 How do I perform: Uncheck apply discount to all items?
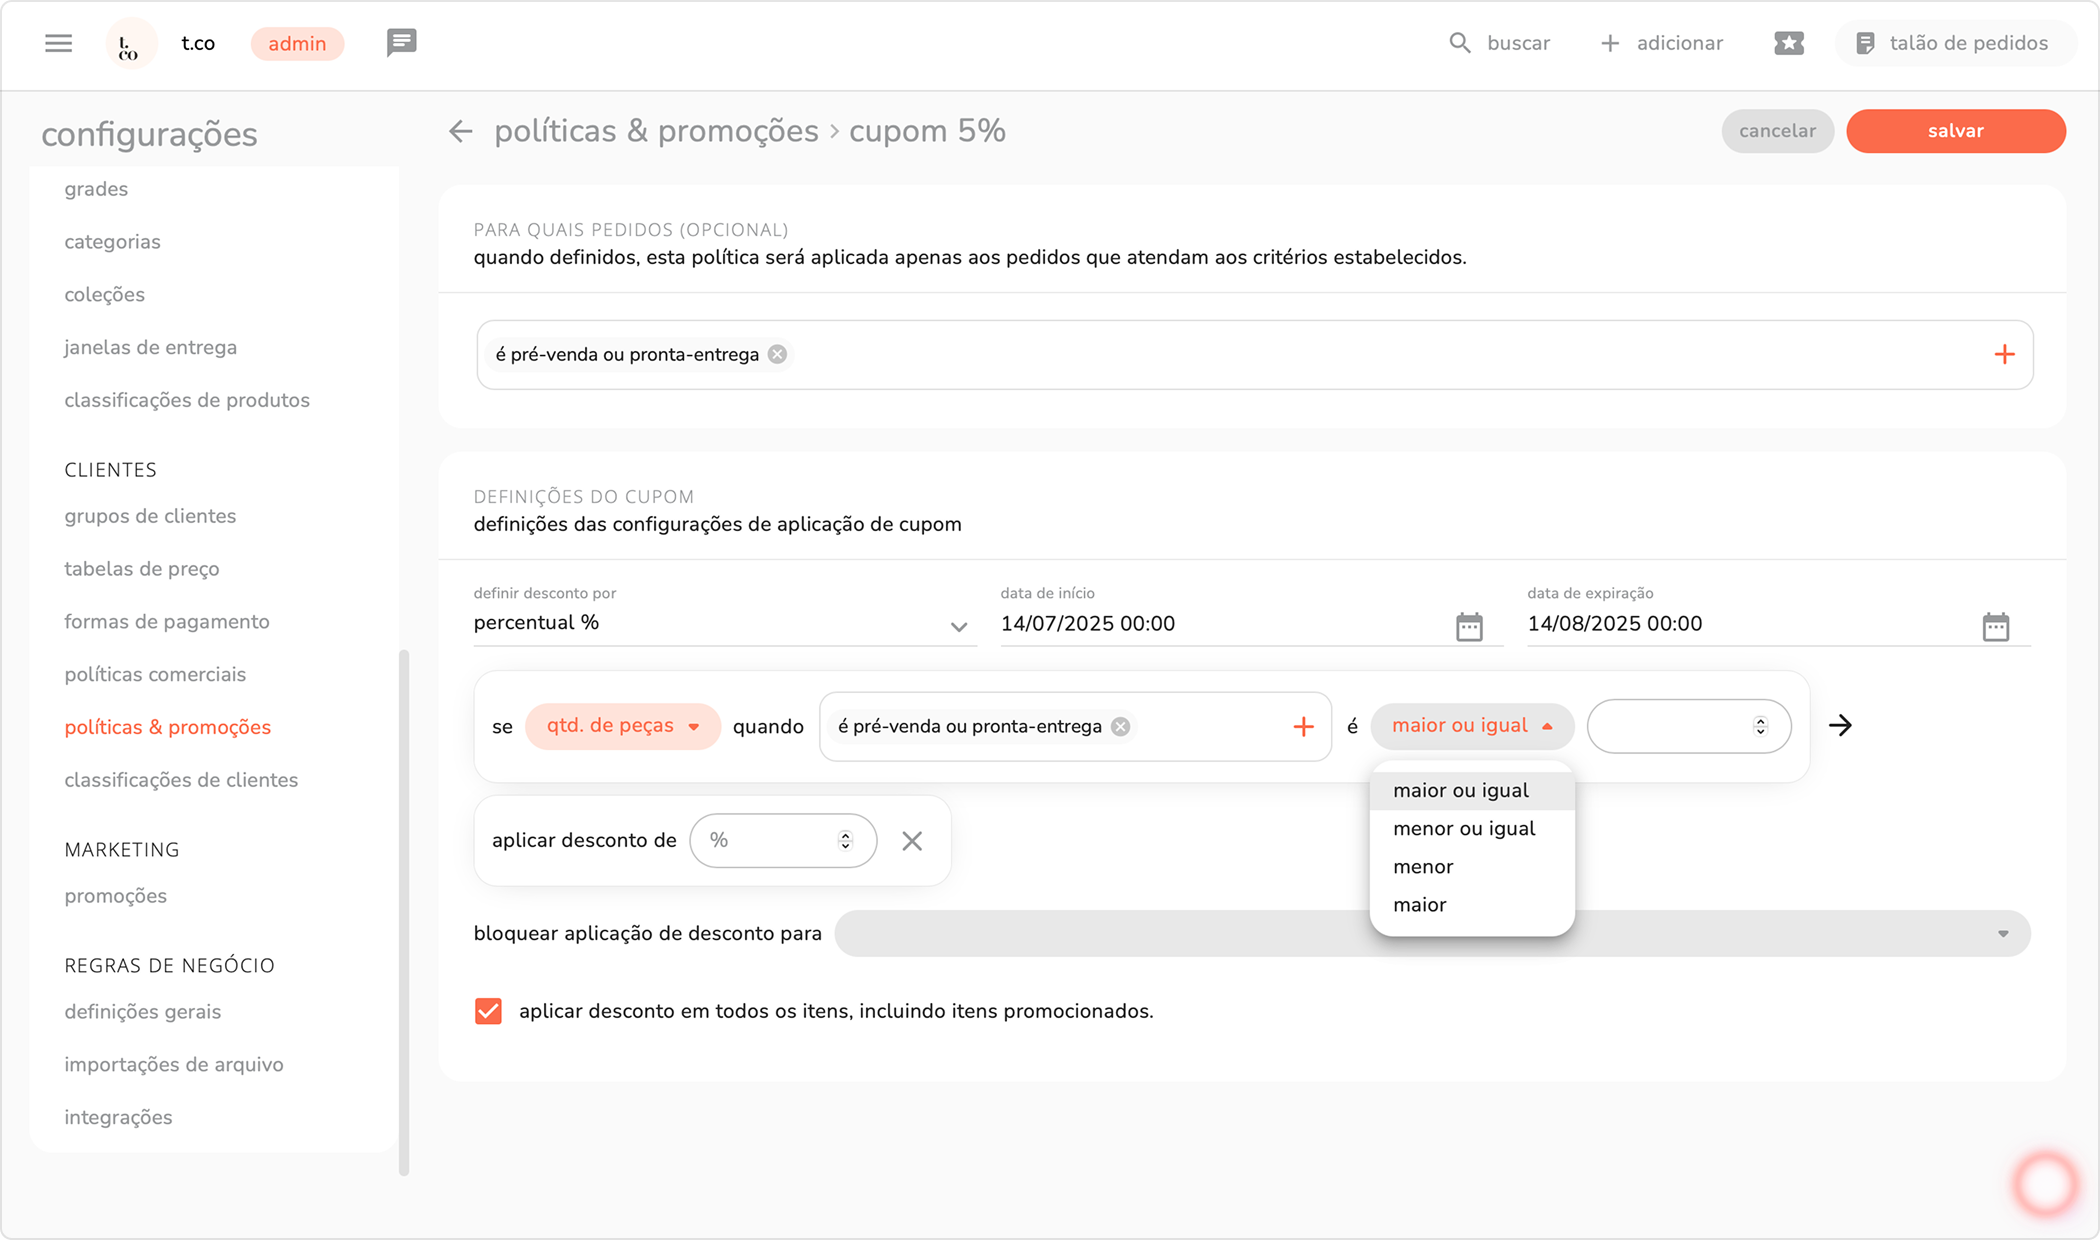point(488,1011)
